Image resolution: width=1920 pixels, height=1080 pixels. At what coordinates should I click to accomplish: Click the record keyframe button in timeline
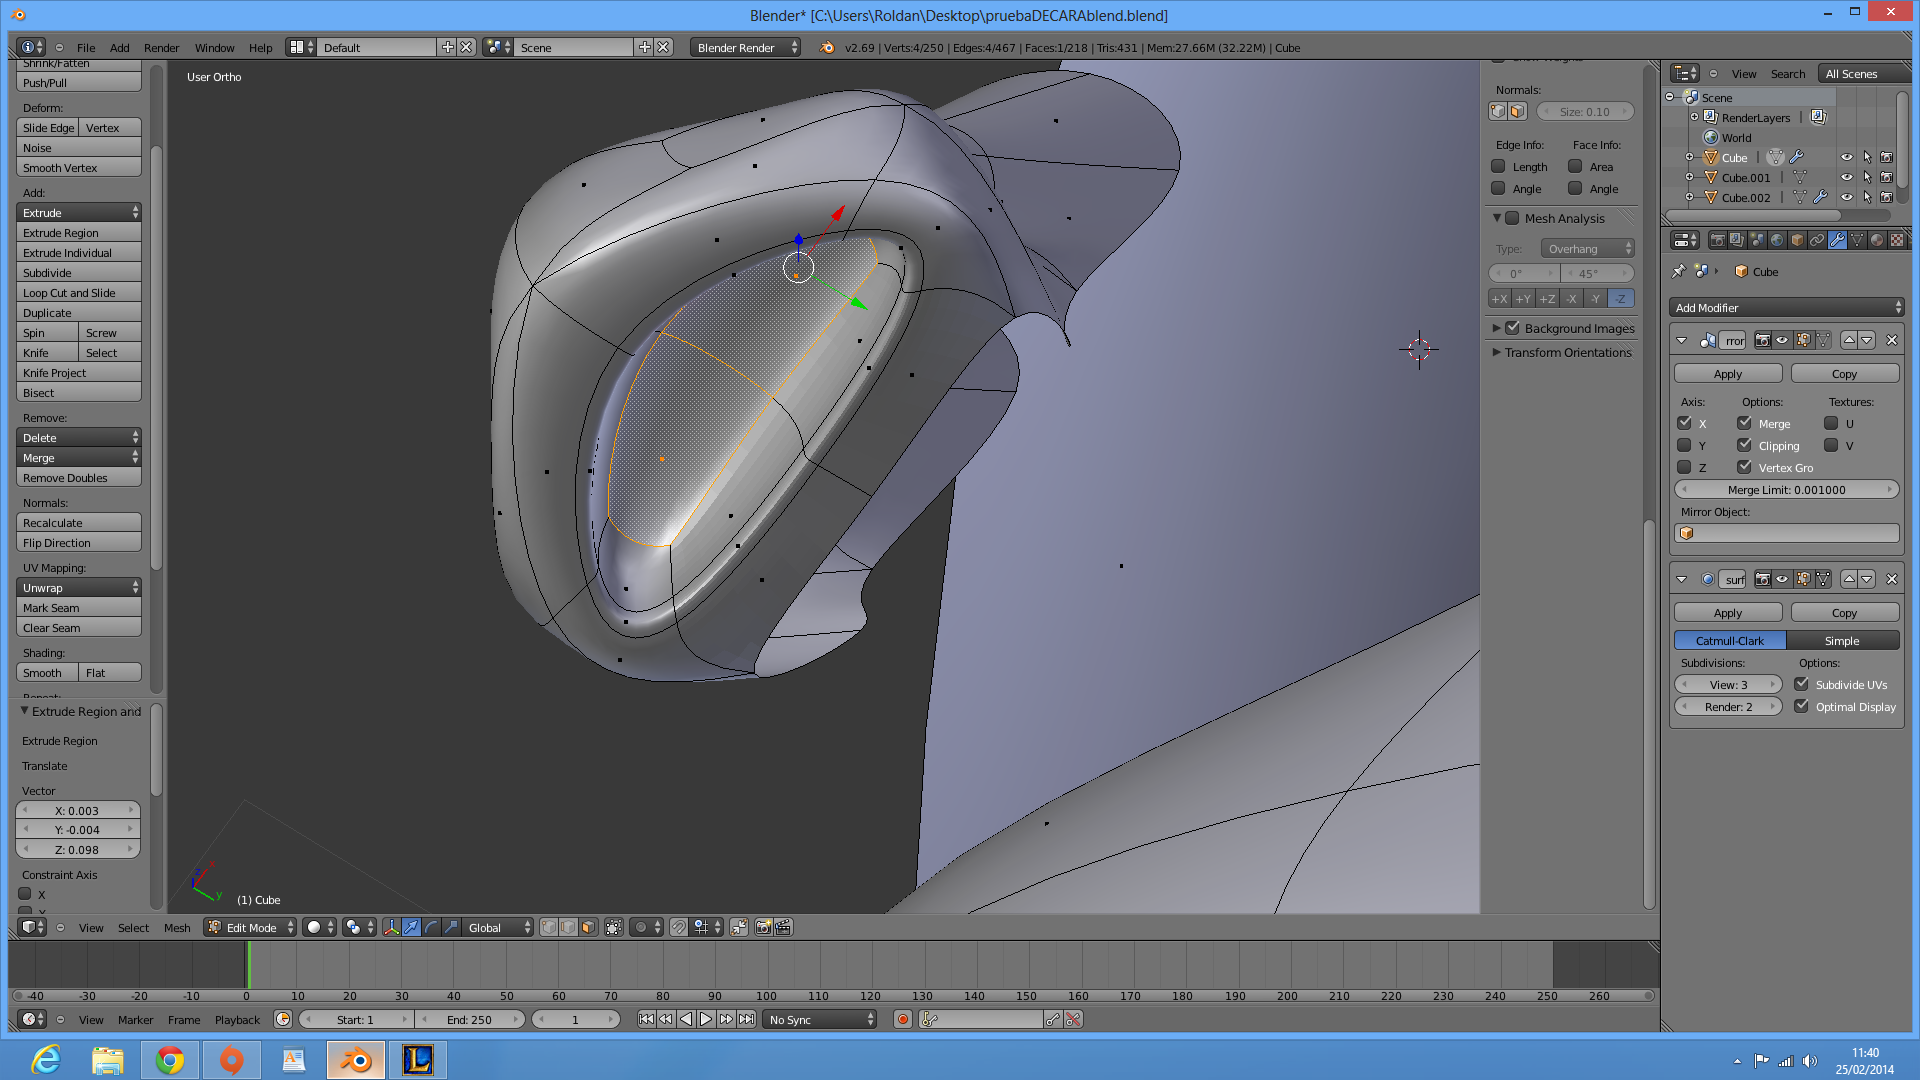tap(903, 1020)
